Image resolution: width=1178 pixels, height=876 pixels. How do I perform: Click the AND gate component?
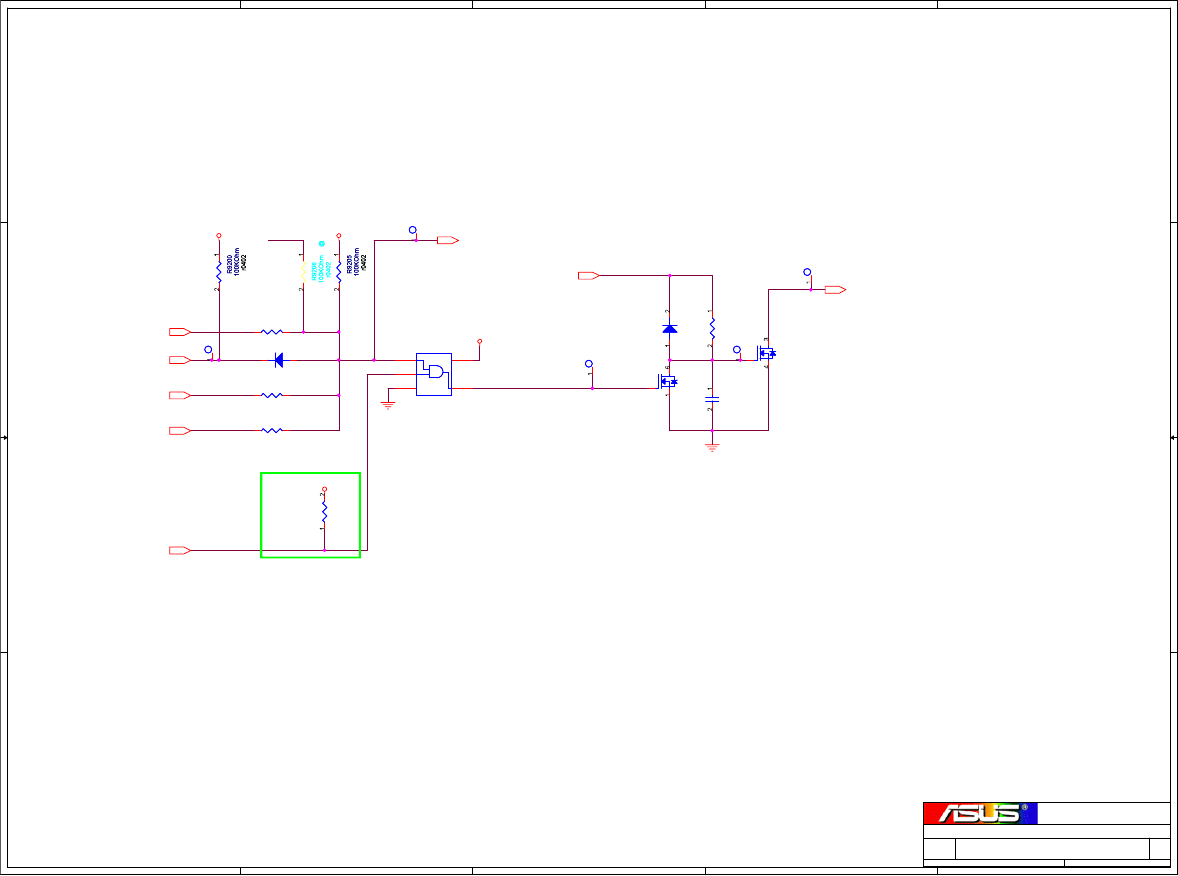click(434, 374)
